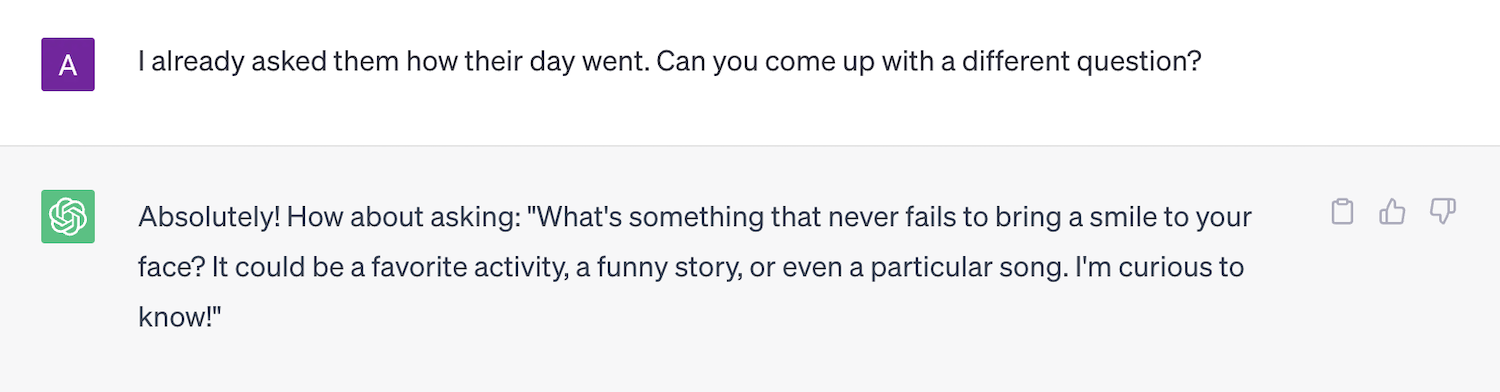Copy the response with the clipboard icon
Viewport: 1500px width, 392px height.
click(x=1342, y=211)
